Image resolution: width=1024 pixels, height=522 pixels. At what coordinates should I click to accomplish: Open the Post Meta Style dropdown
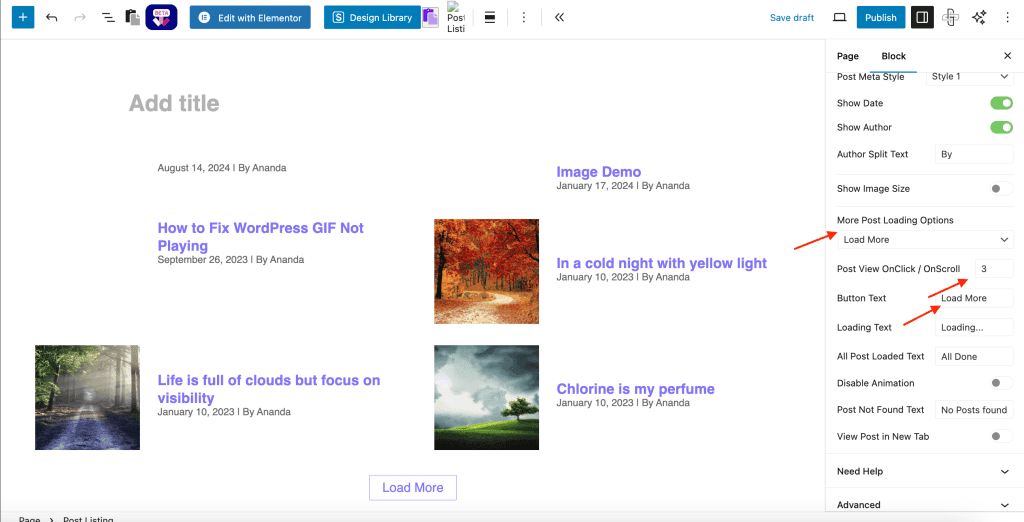[970, 76]
